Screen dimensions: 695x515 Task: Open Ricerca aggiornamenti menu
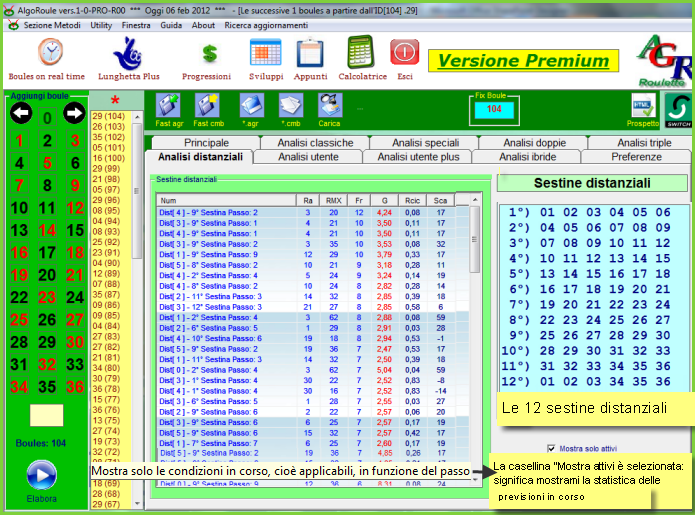coord(266,25)
